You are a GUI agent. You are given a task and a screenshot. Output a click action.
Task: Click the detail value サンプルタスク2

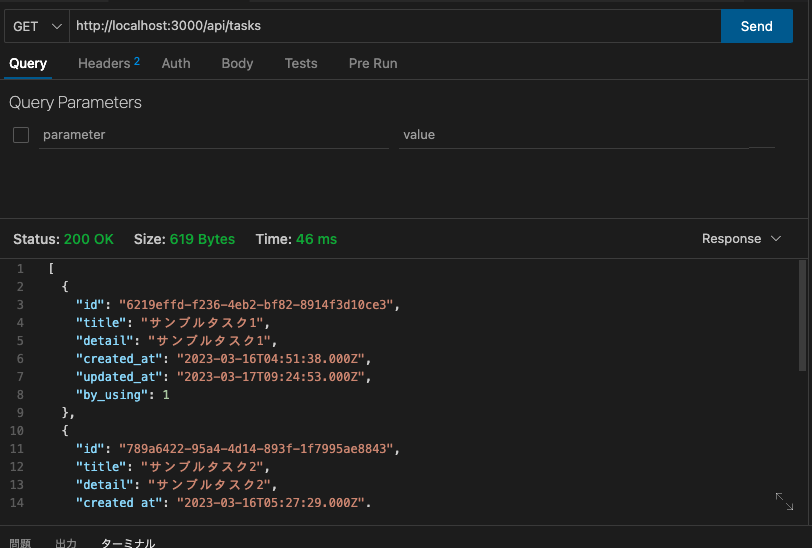click(209, 485)
